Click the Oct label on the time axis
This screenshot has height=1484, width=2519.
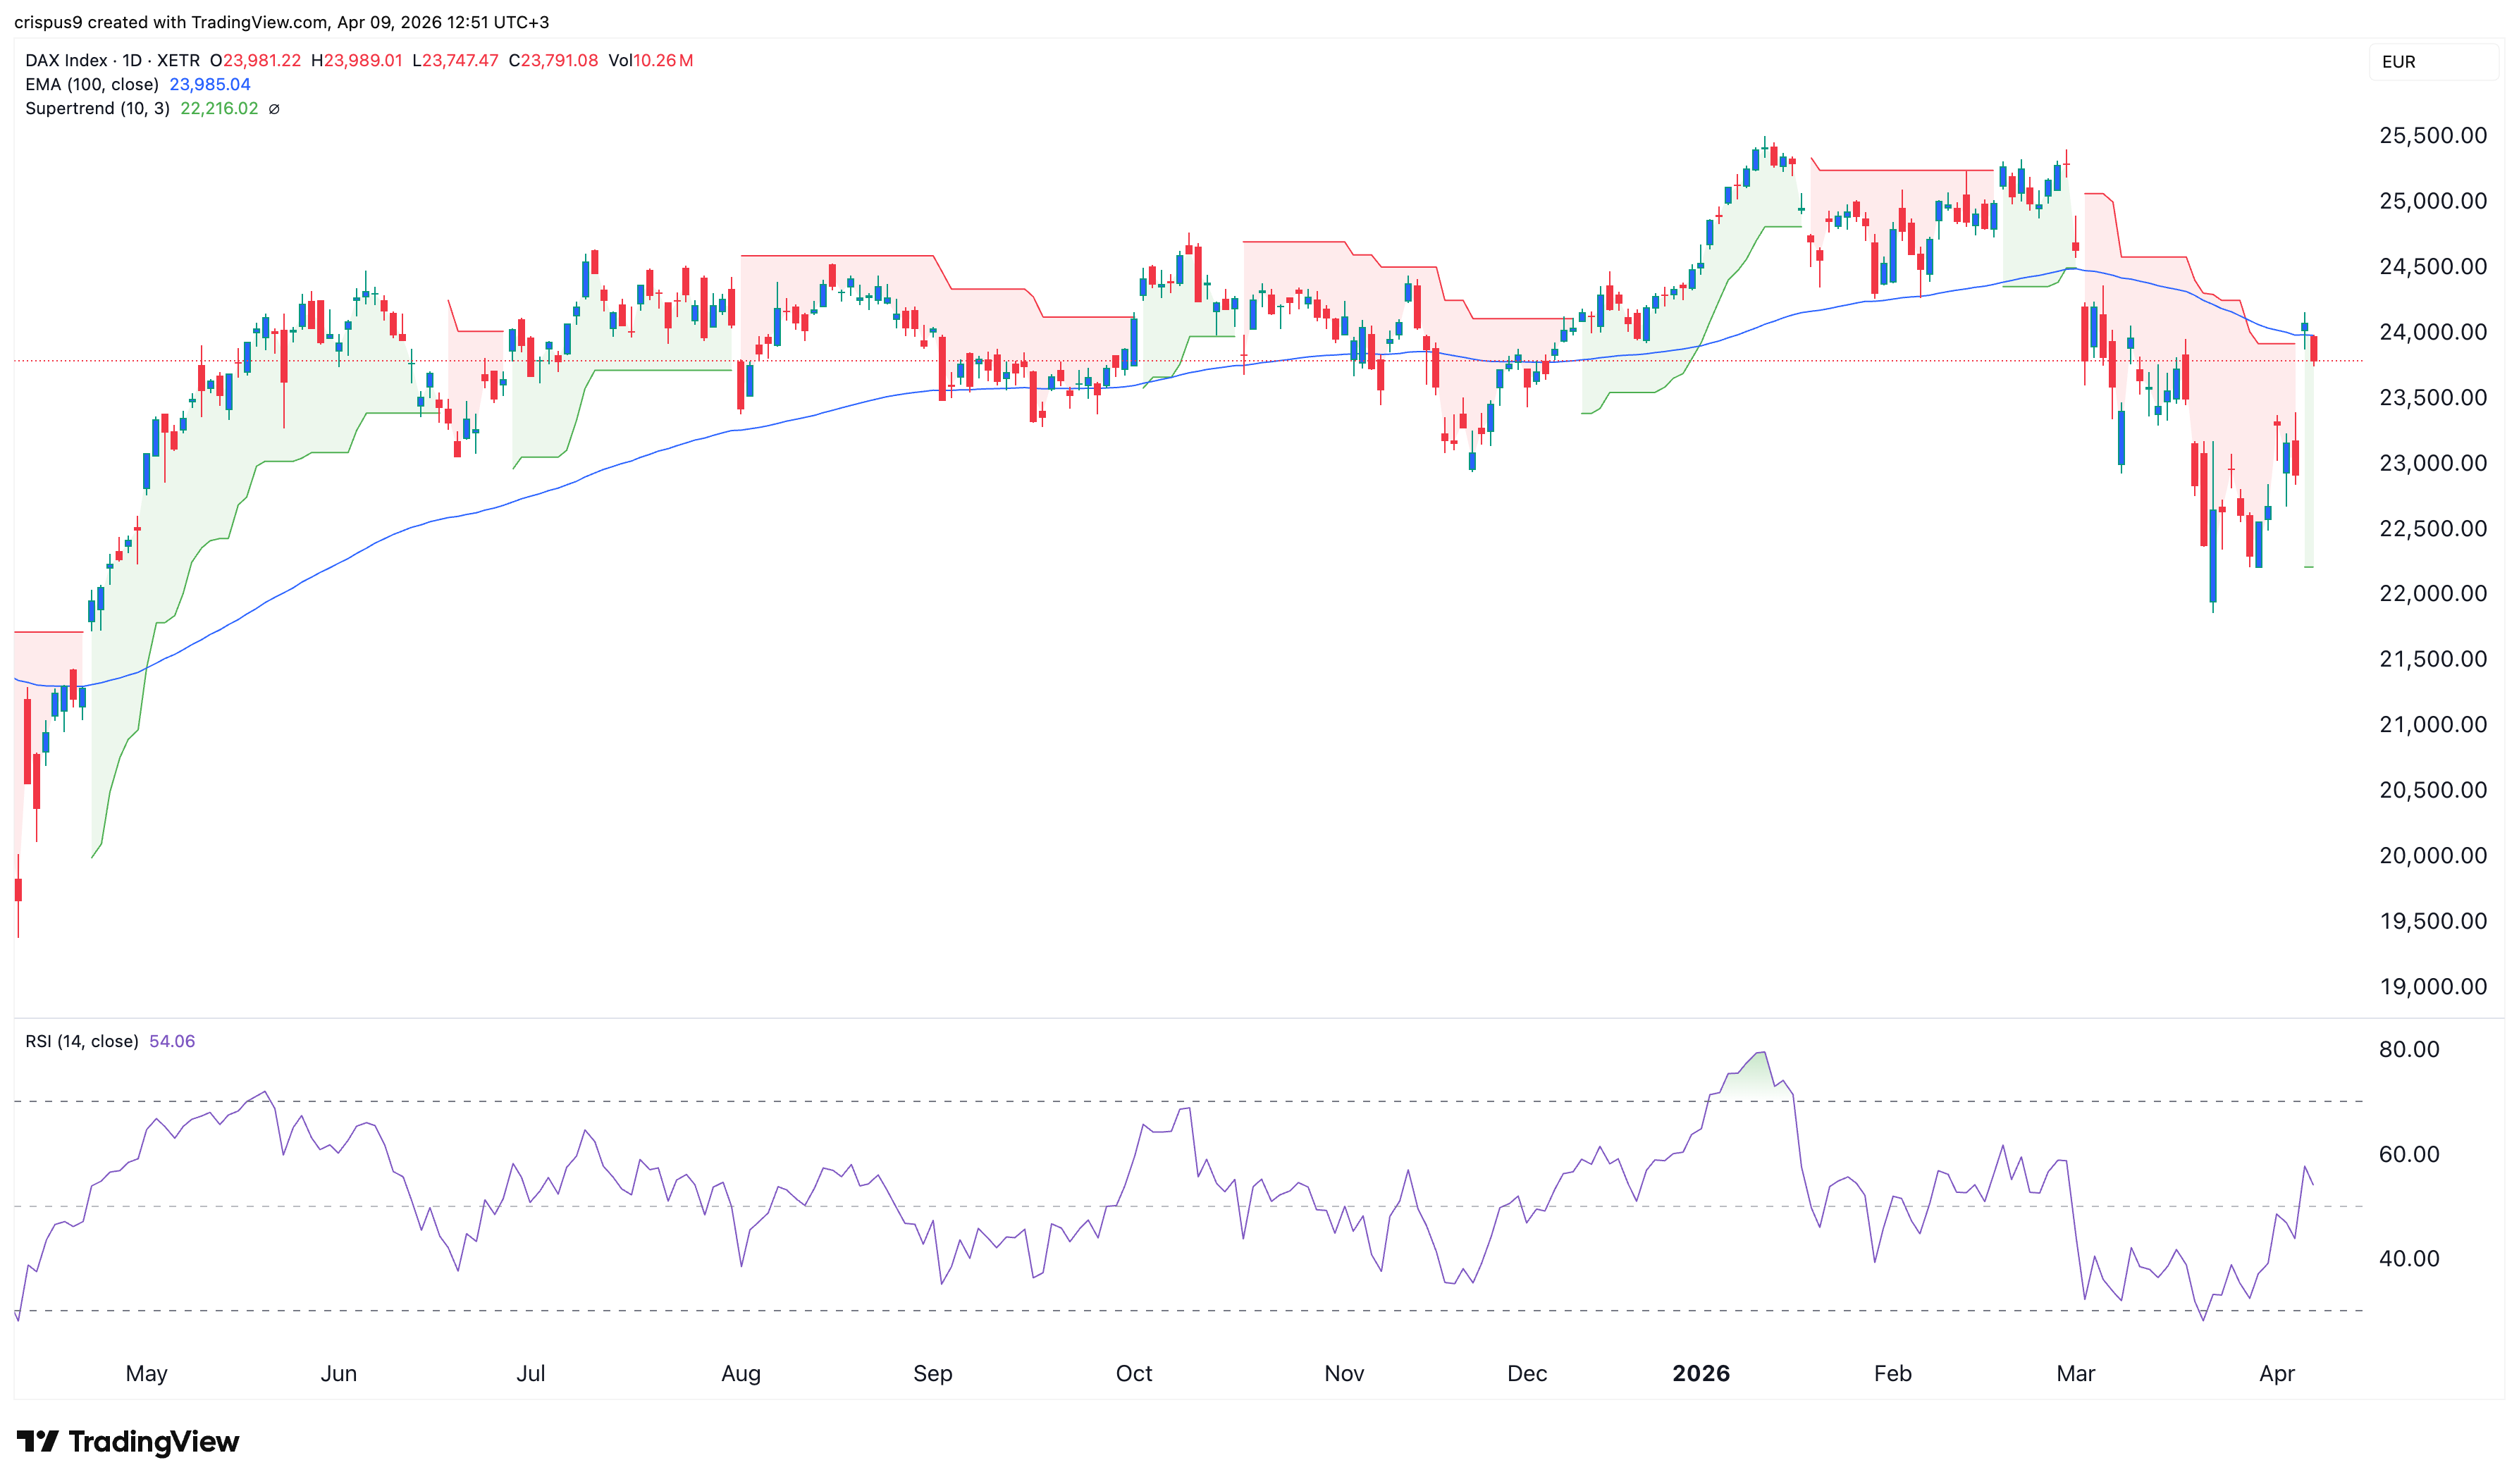click(x=1133, y=1373)
